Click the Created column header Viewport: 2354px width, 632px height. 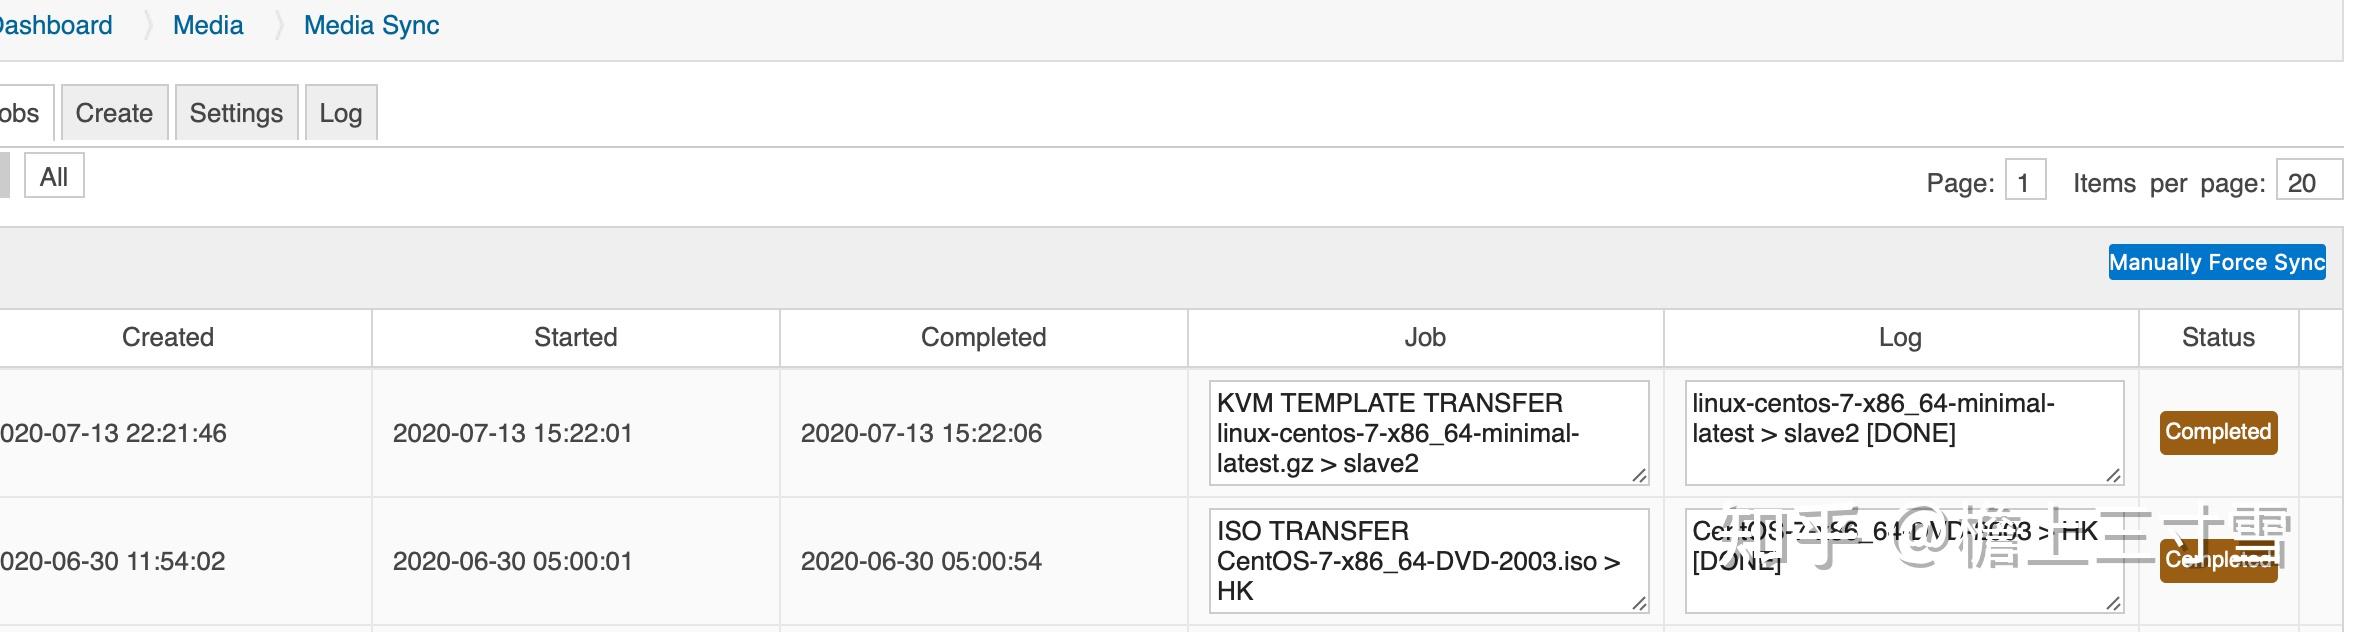click(168, 337)
